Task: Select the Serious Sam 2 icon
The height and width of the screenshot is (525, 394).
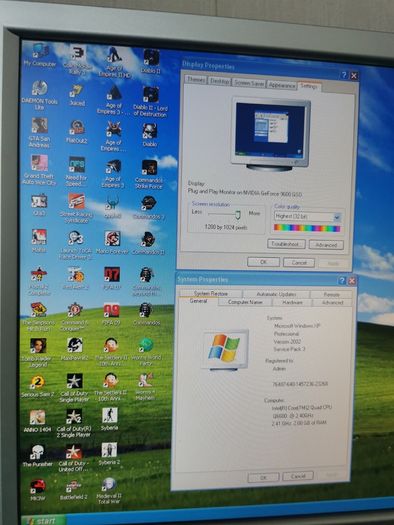Action: click(37, 387)
